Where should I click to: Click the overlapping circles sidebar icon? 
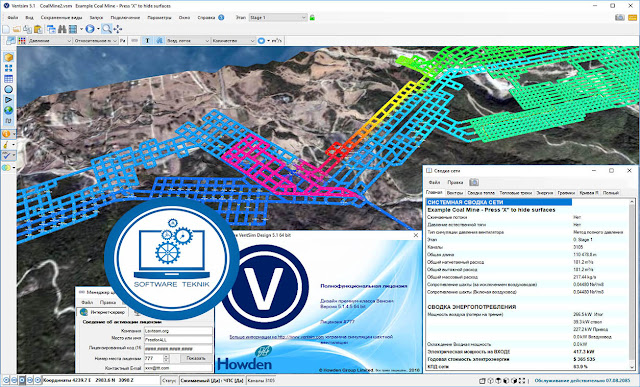pos(7,168)
